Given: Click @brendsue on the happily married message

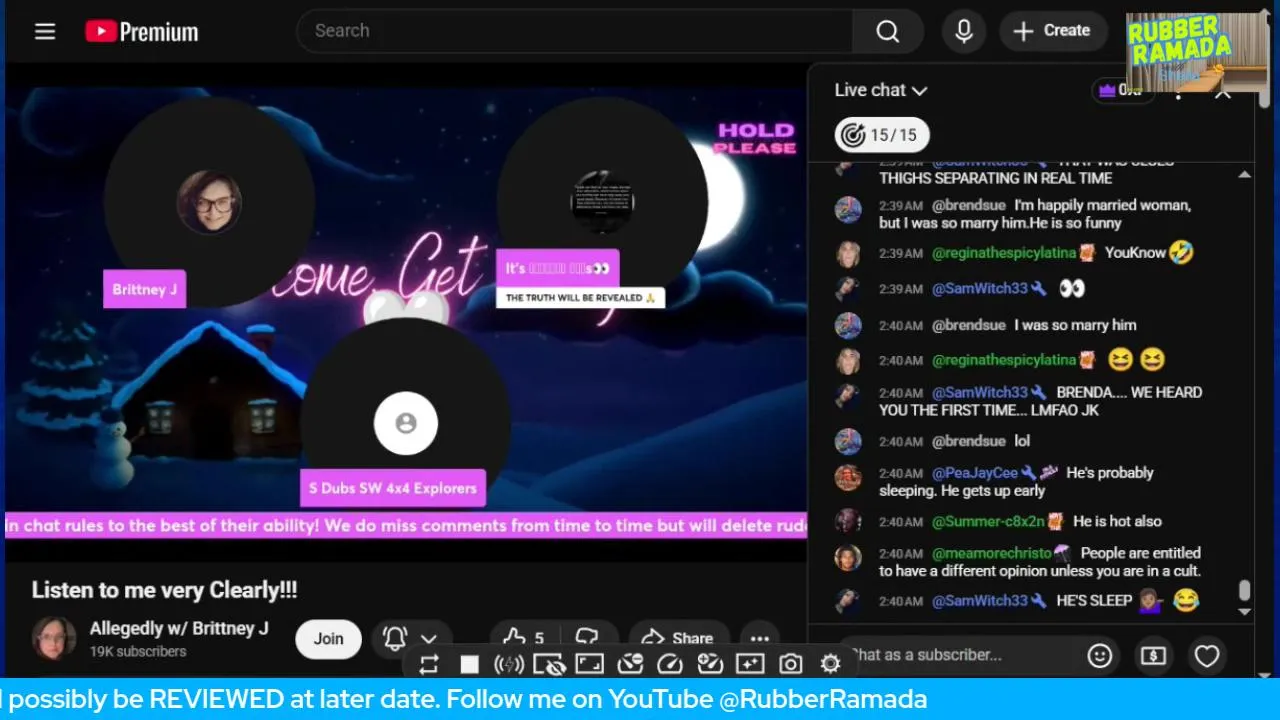Looking at the screenshot, I should [x=969, y=205].
